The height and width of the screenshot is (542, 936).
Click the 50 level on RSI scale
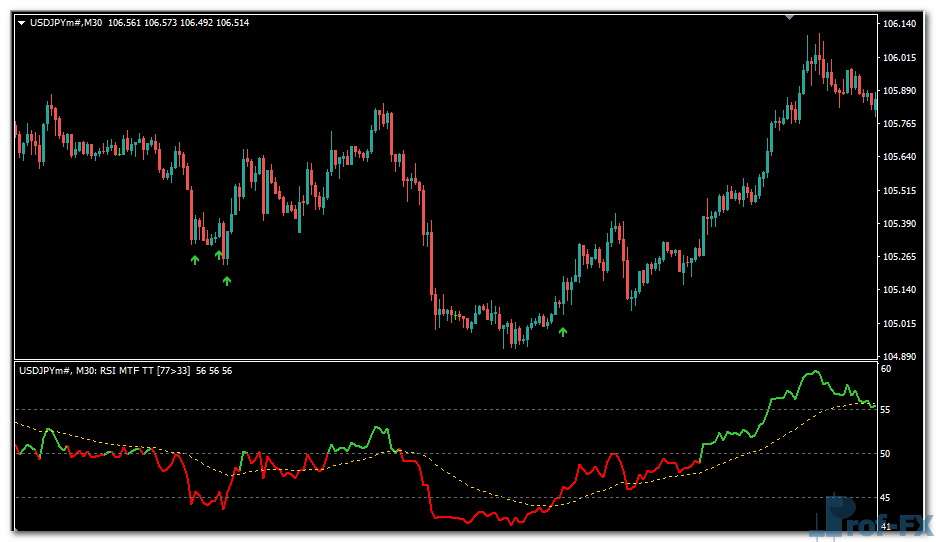pos(885,454)
